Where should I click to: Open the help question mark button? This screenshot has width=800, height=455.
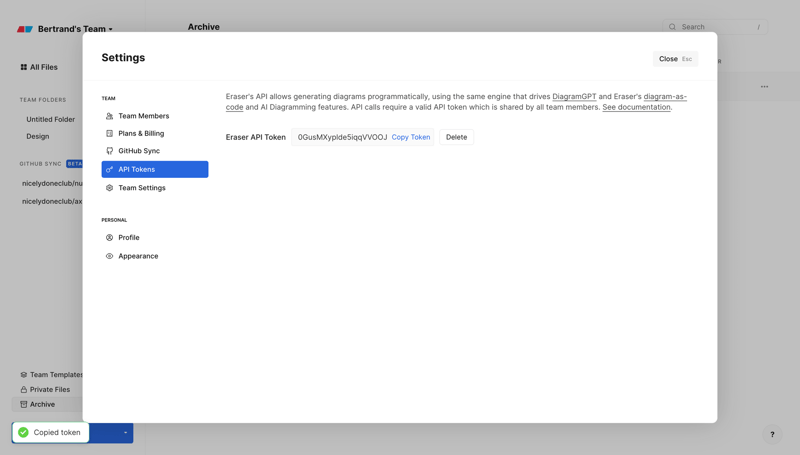click(772, 434)
